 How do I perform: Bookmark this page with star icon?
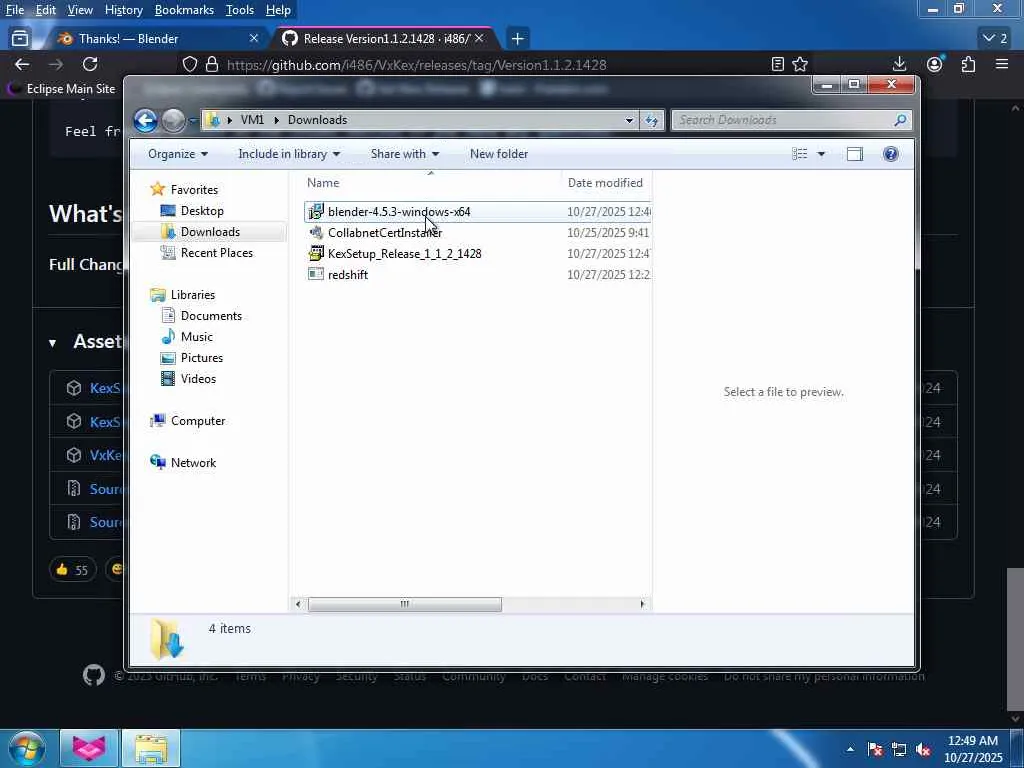(x=800, y=64)
